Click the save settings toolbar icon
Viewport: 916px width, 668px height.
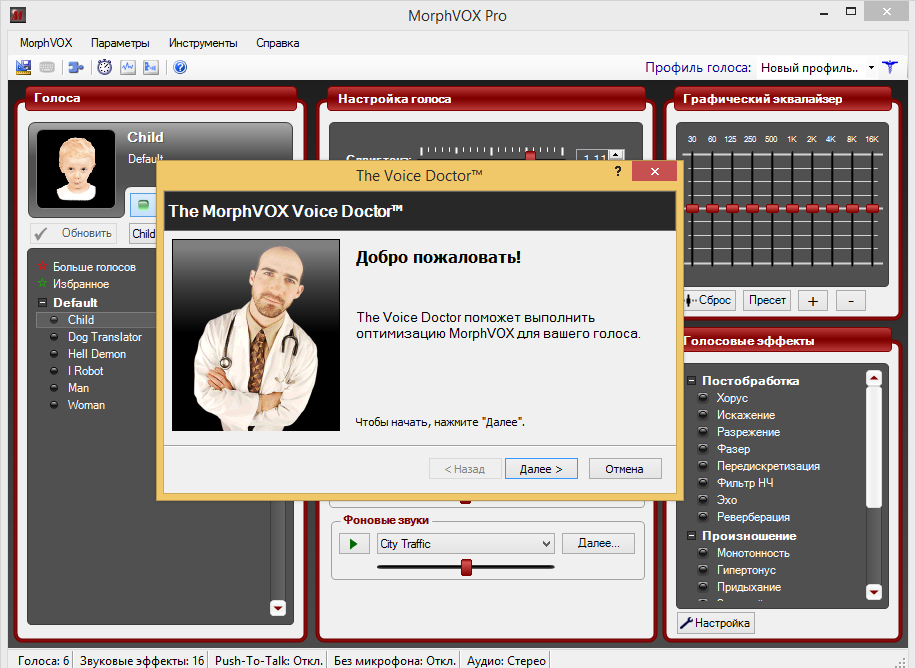point(23,67)
